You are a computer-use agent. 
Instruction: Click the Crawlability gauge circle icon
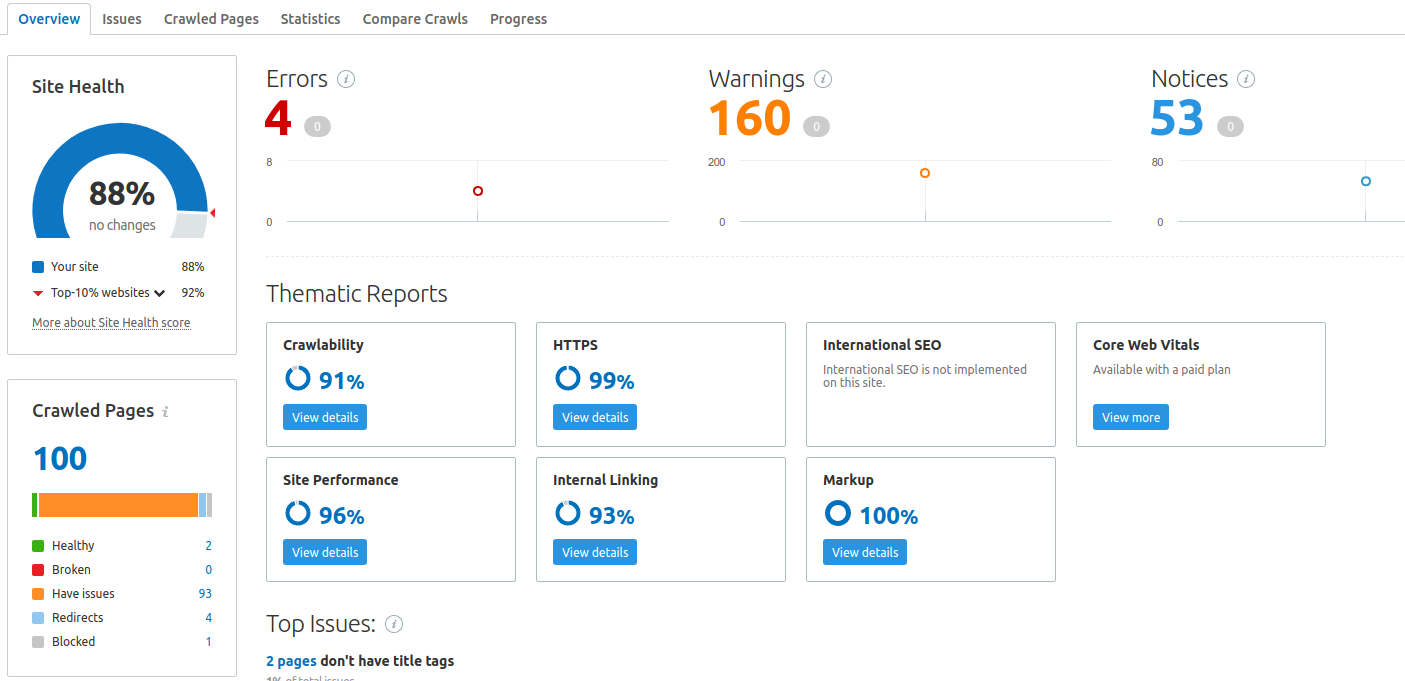click(x=296, y=379)
